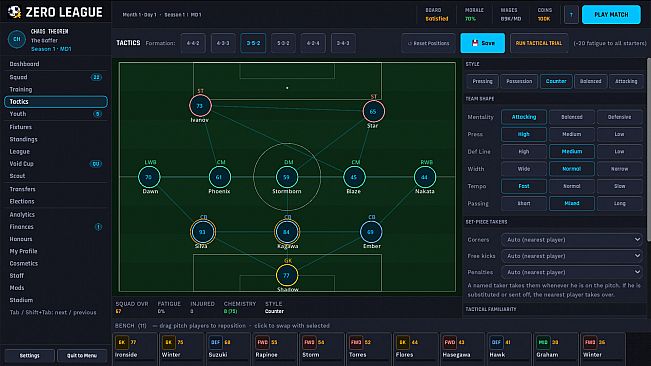Choose the 5-3-2 formation

click(x=283, y=43)
